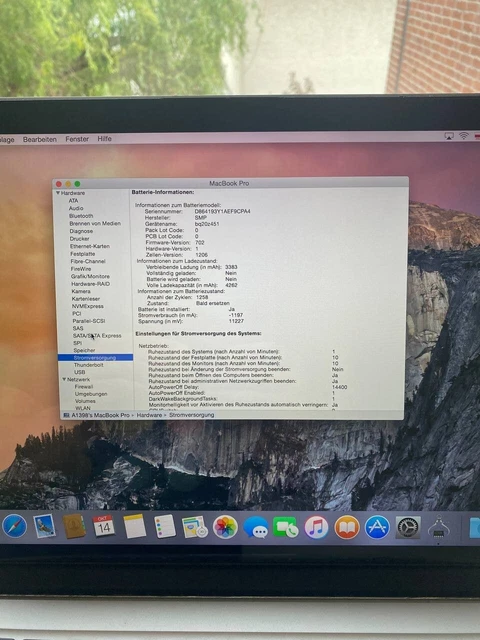Screen dimensions: 480x640
Task: Select Thunderbolt in the sidebar
Action: pyautogui.click(x=88, y=365)
